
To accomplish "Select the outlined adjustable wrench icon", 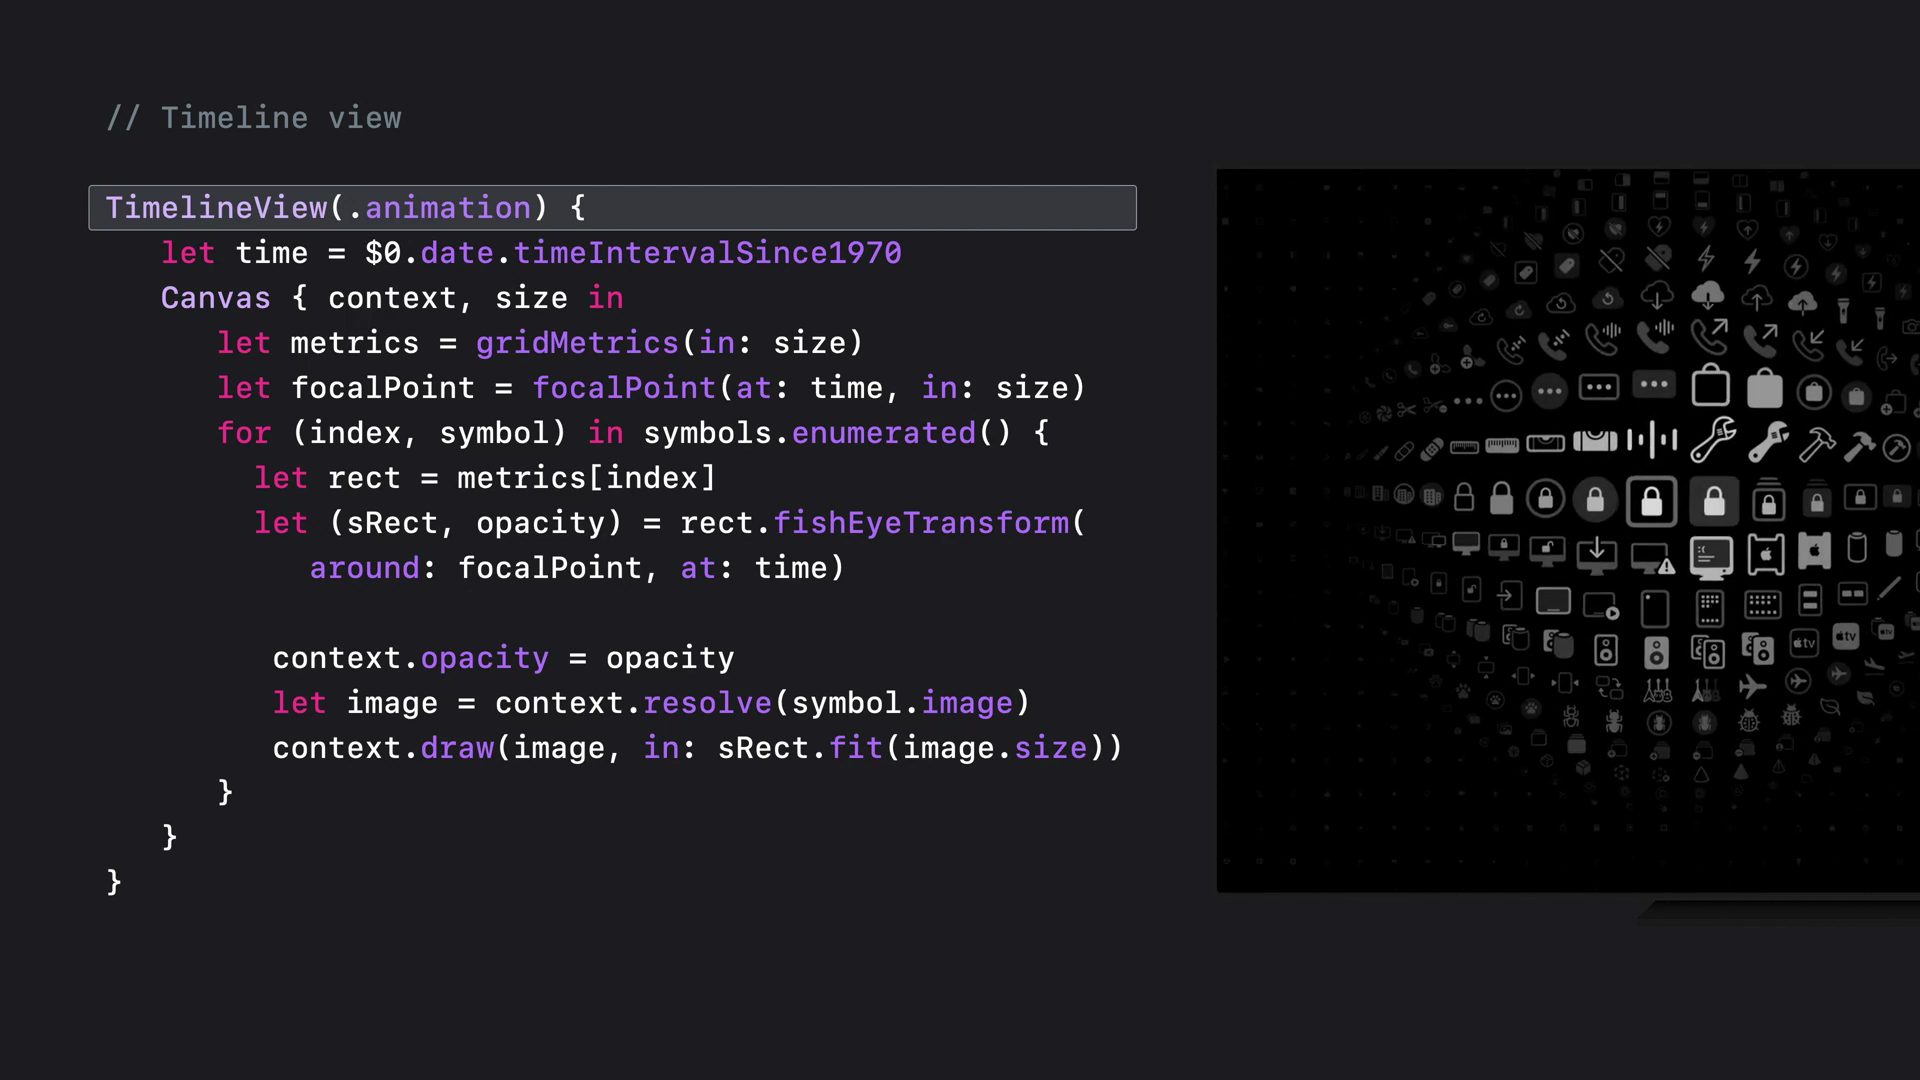I will coord(1713,440).
